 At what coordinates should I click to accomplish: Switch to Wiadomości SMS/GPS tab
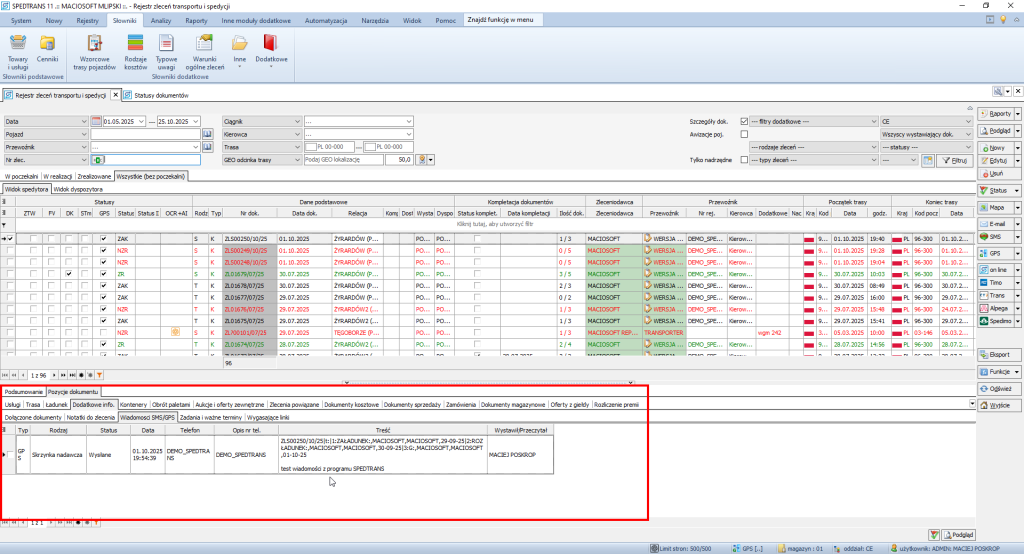coord(148,416)
